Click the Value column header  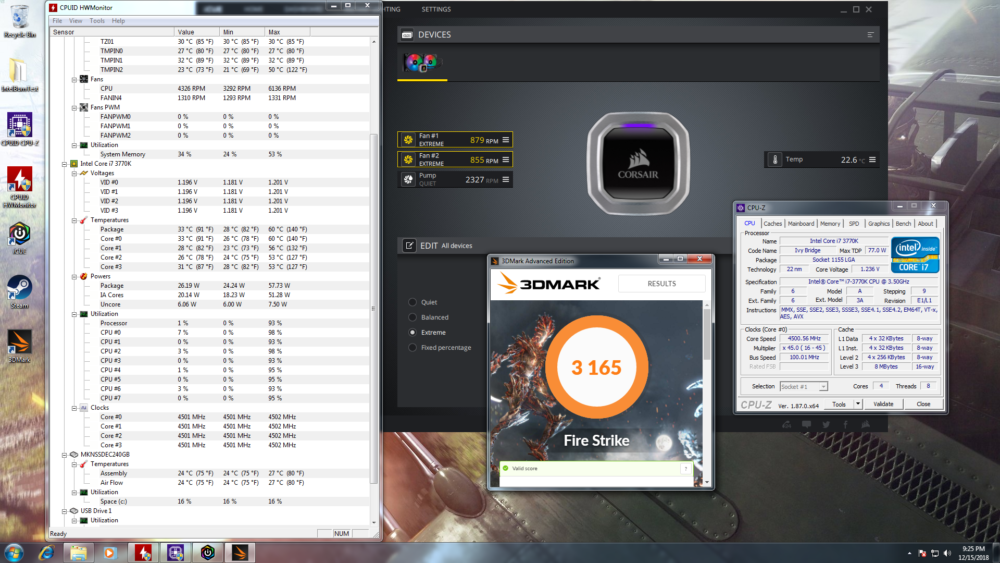pyautogui.click(x=196, y=32)
